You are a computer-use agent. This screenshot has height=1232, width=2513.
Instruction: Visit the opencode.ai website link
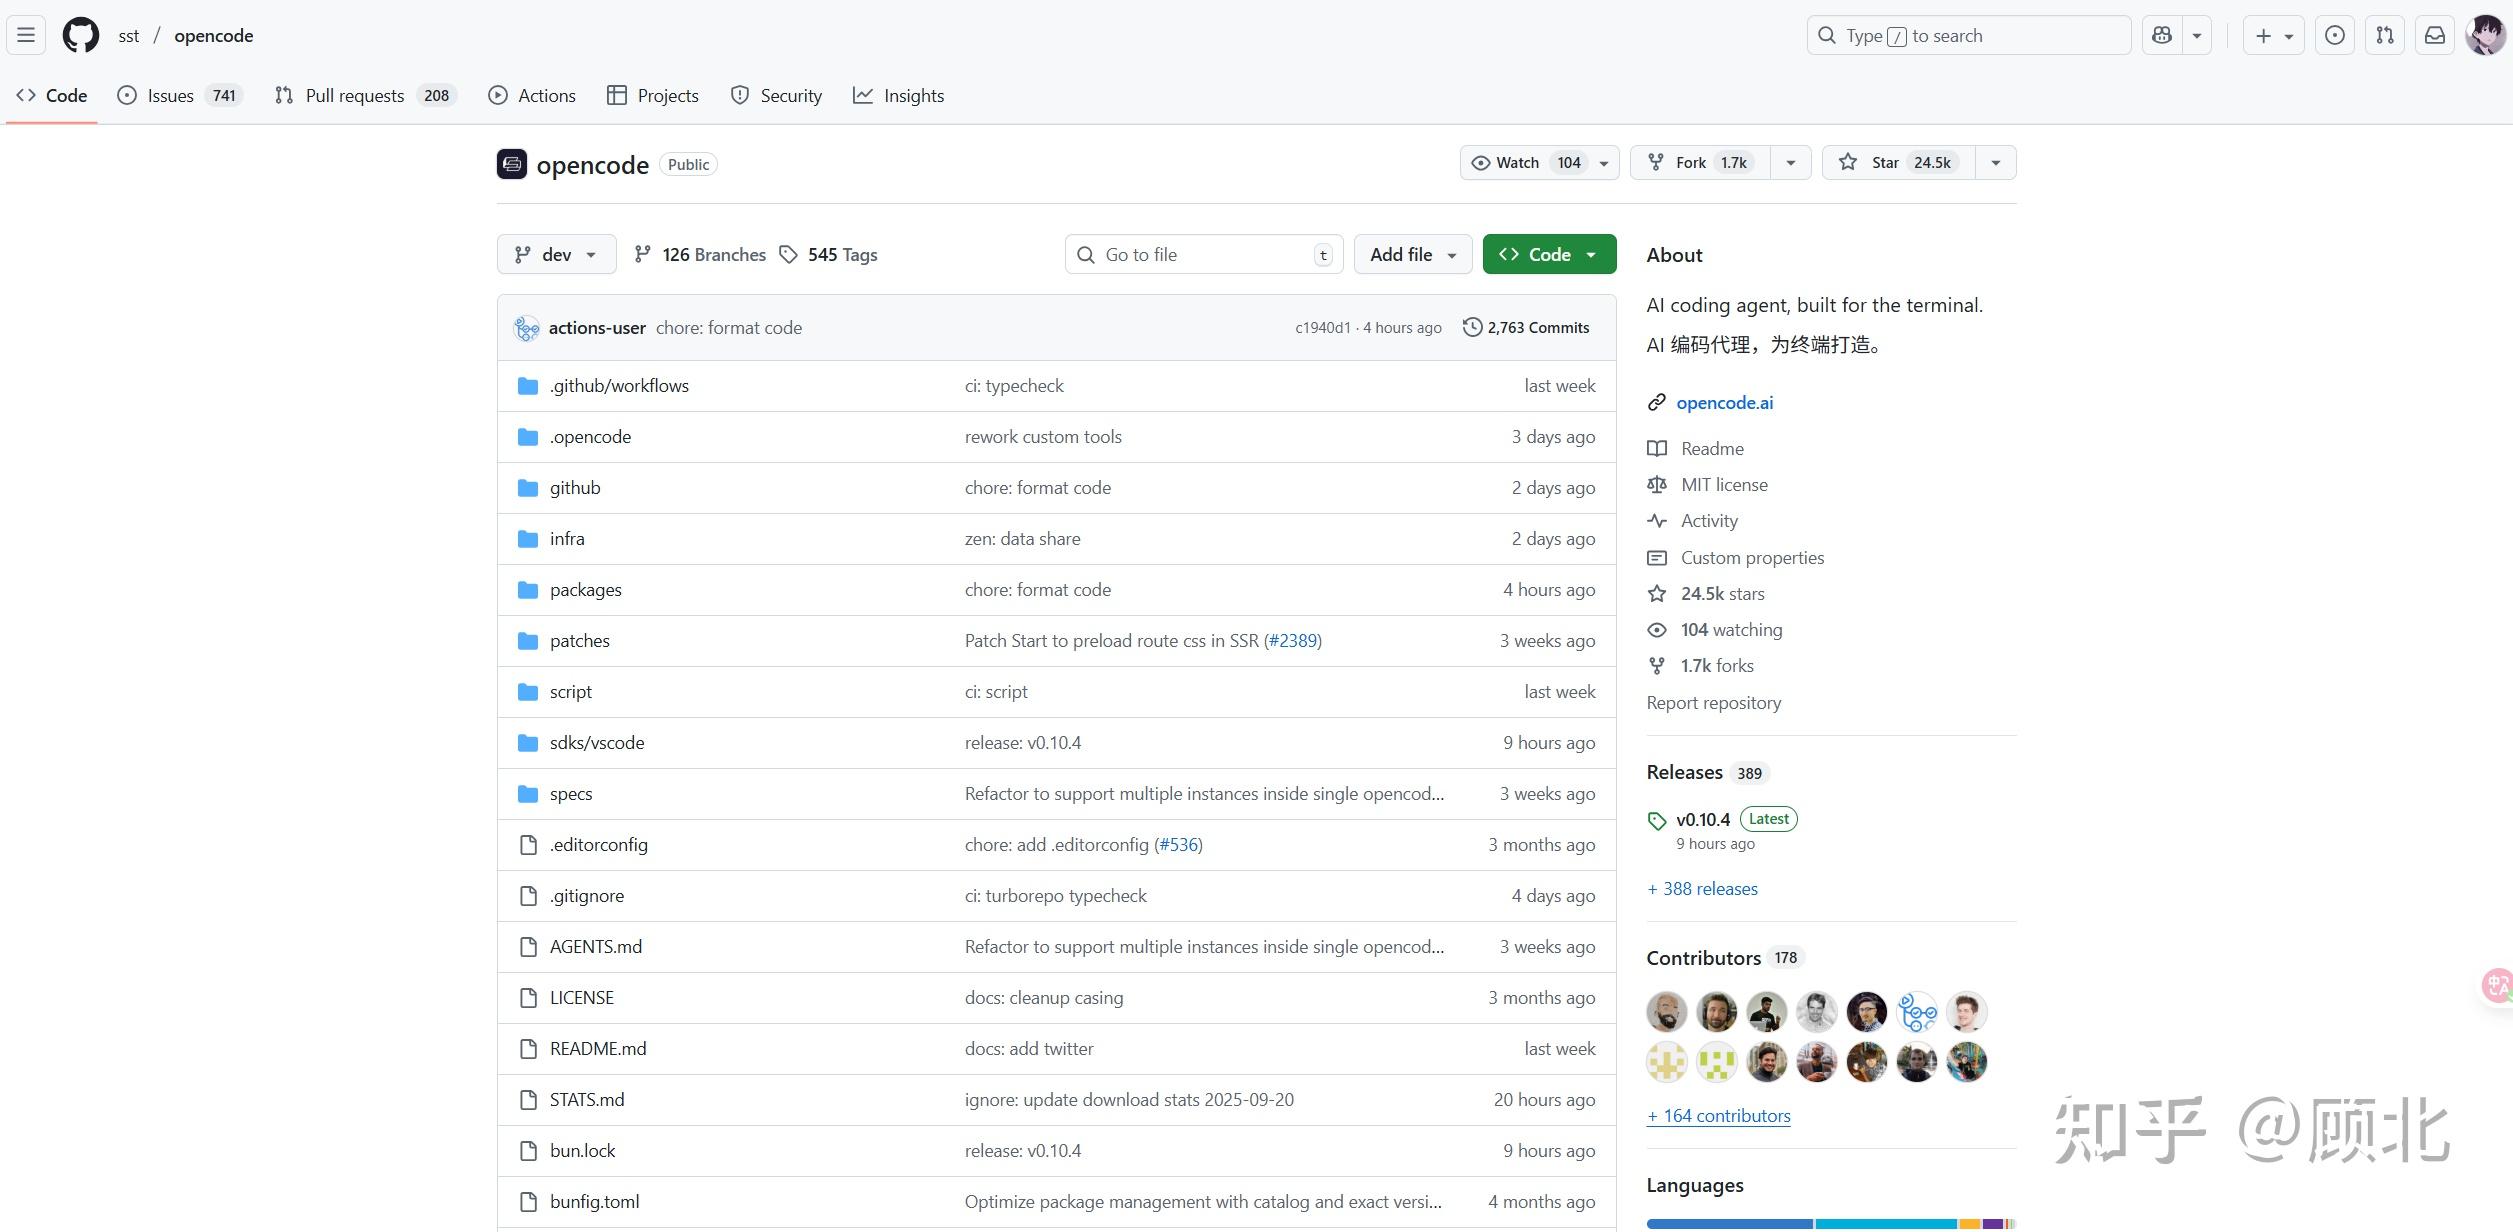tap(1723, 402)
